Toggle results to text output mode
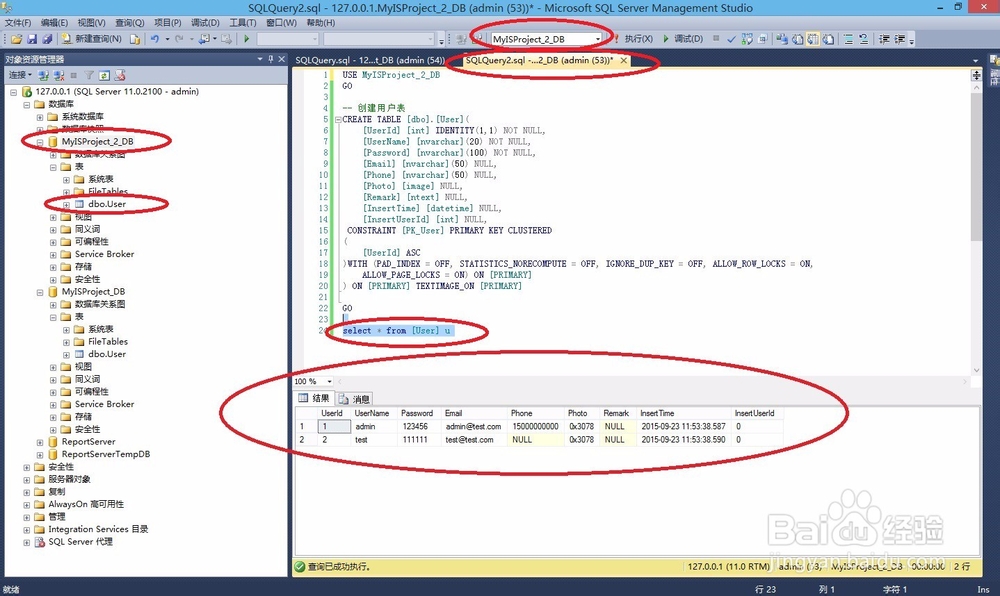Image resolution: width=1000 pixels, height=596 pixels. tap(797, 39)
